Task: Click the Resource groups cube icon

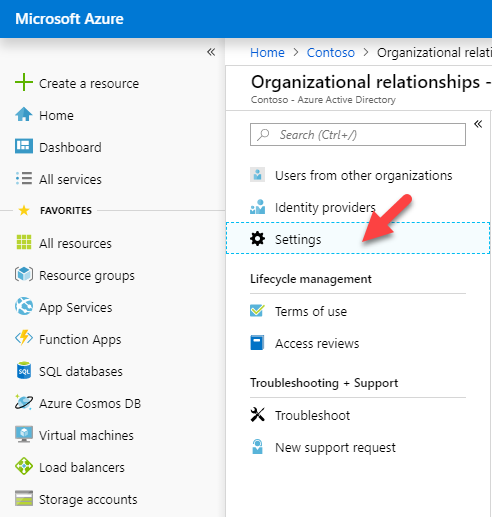Action: tap(24, 274)
